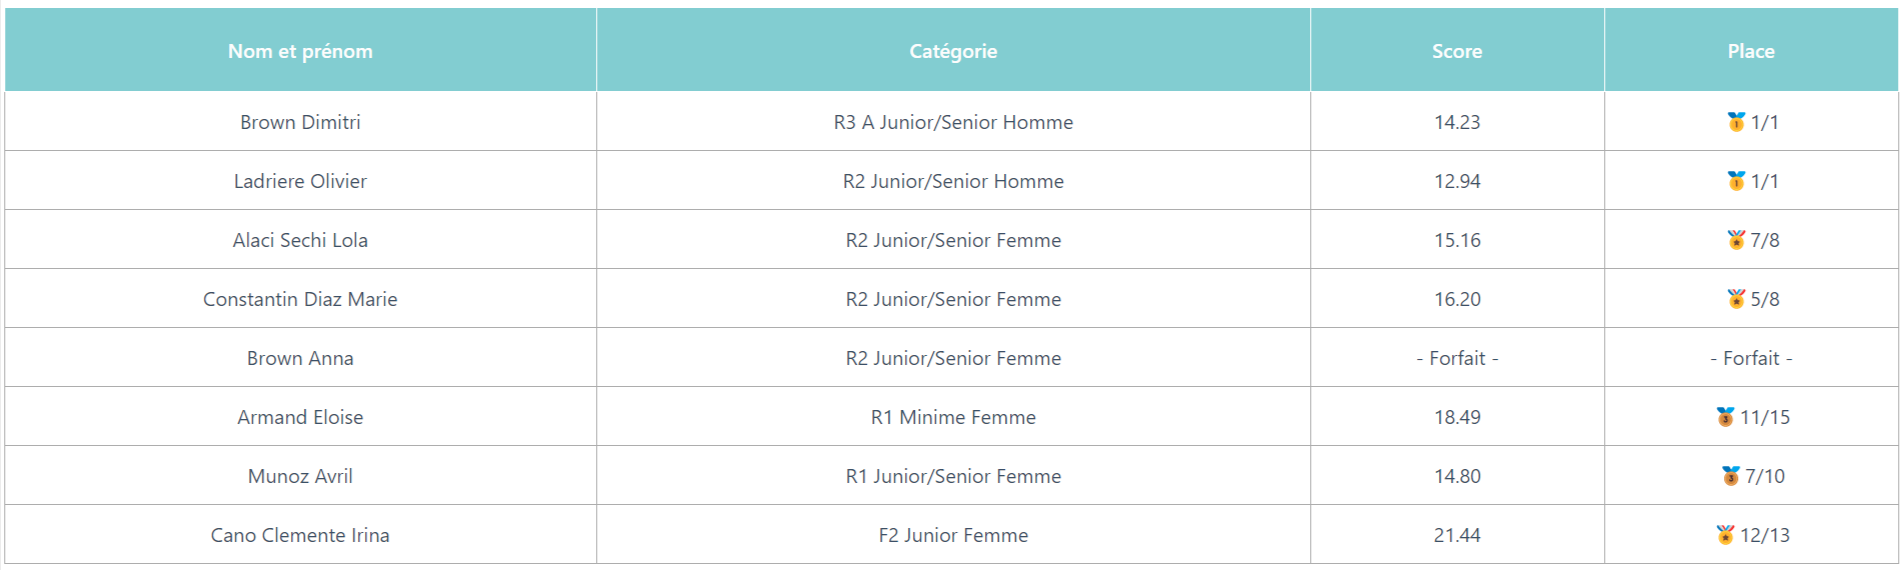Click the score 14.80 for Munoz Avril
The image size is (1902, 570).
1457,476
